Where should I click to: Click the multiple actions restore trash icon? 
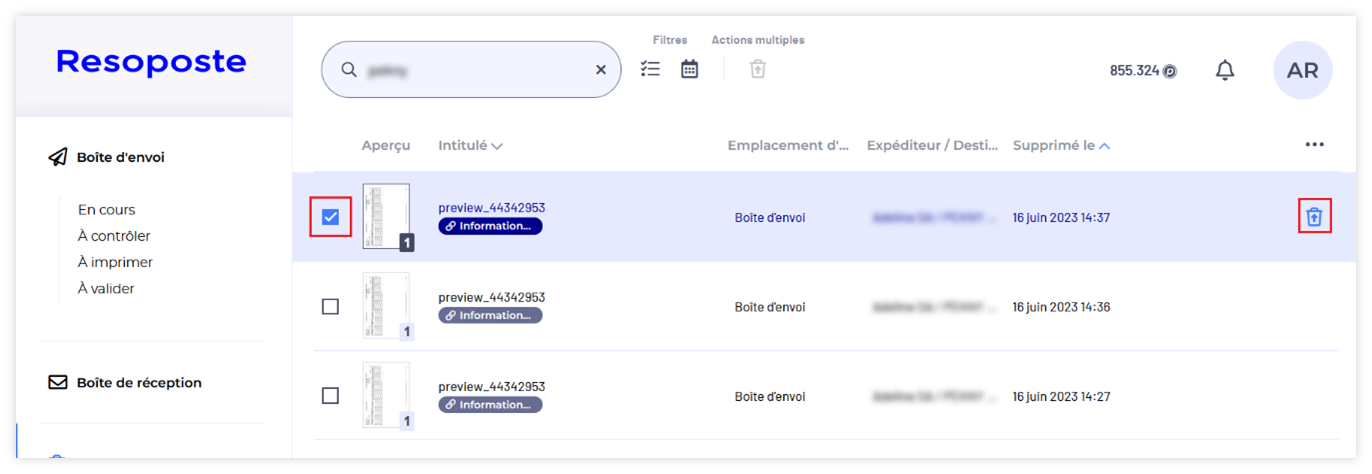point(758,69)
